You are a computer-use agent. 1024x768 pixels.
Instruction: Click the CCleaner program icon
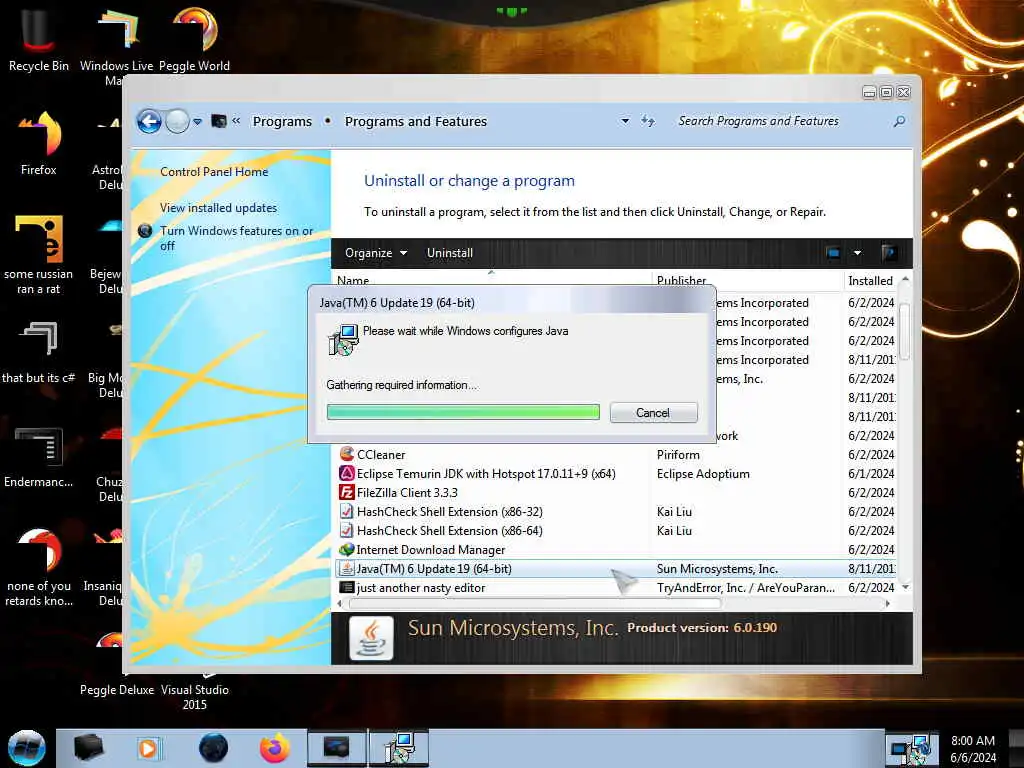coord(347,454)
